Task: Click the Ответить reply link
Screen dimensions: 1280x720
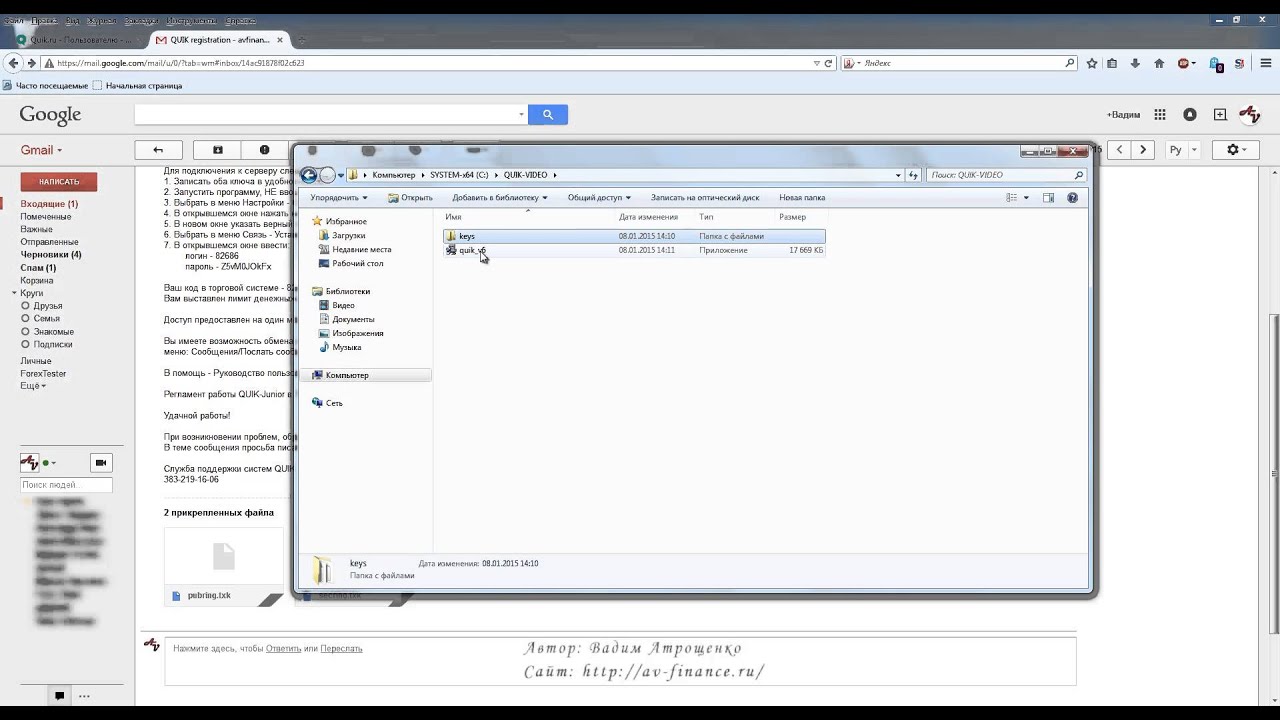Action: pyautogui.click(x=283, y=649)
